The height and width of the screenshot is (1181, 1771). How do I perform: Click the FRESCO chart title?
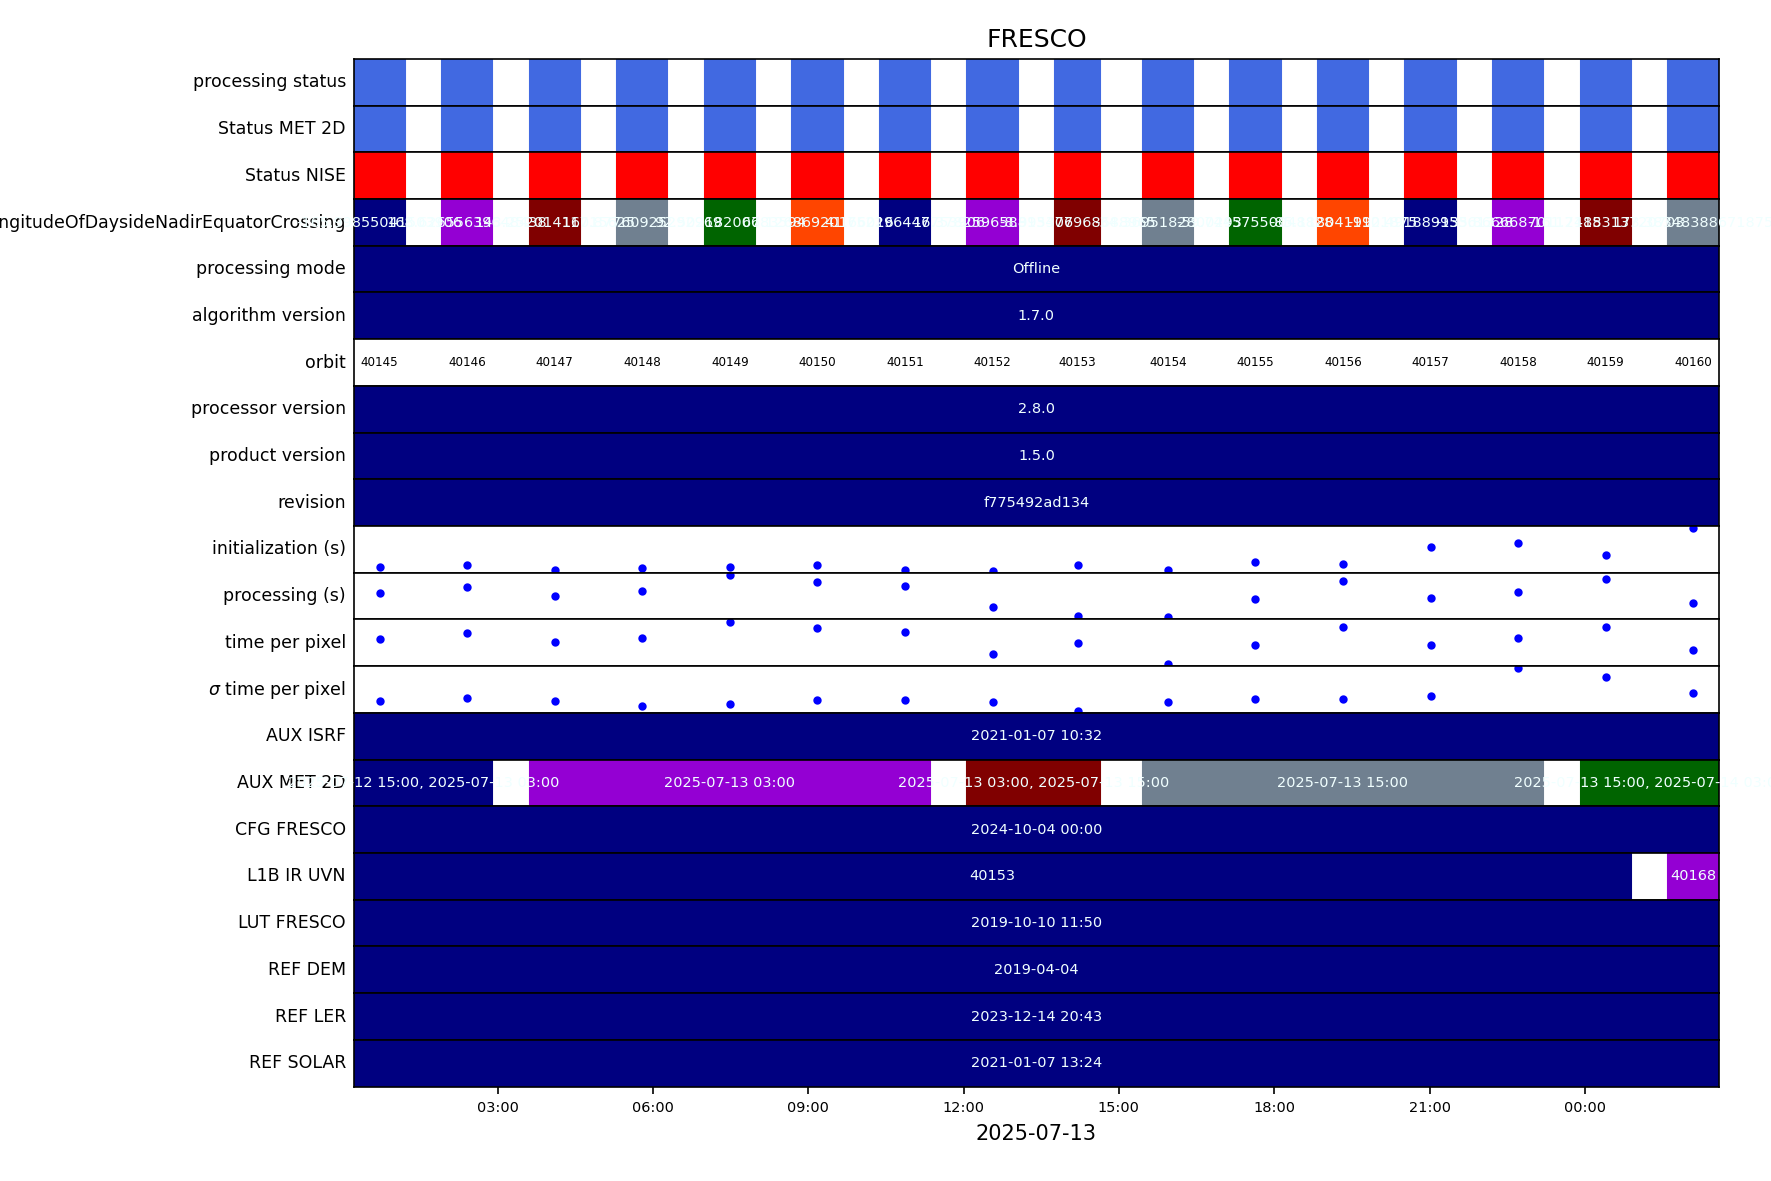[x=1036, y=39]
